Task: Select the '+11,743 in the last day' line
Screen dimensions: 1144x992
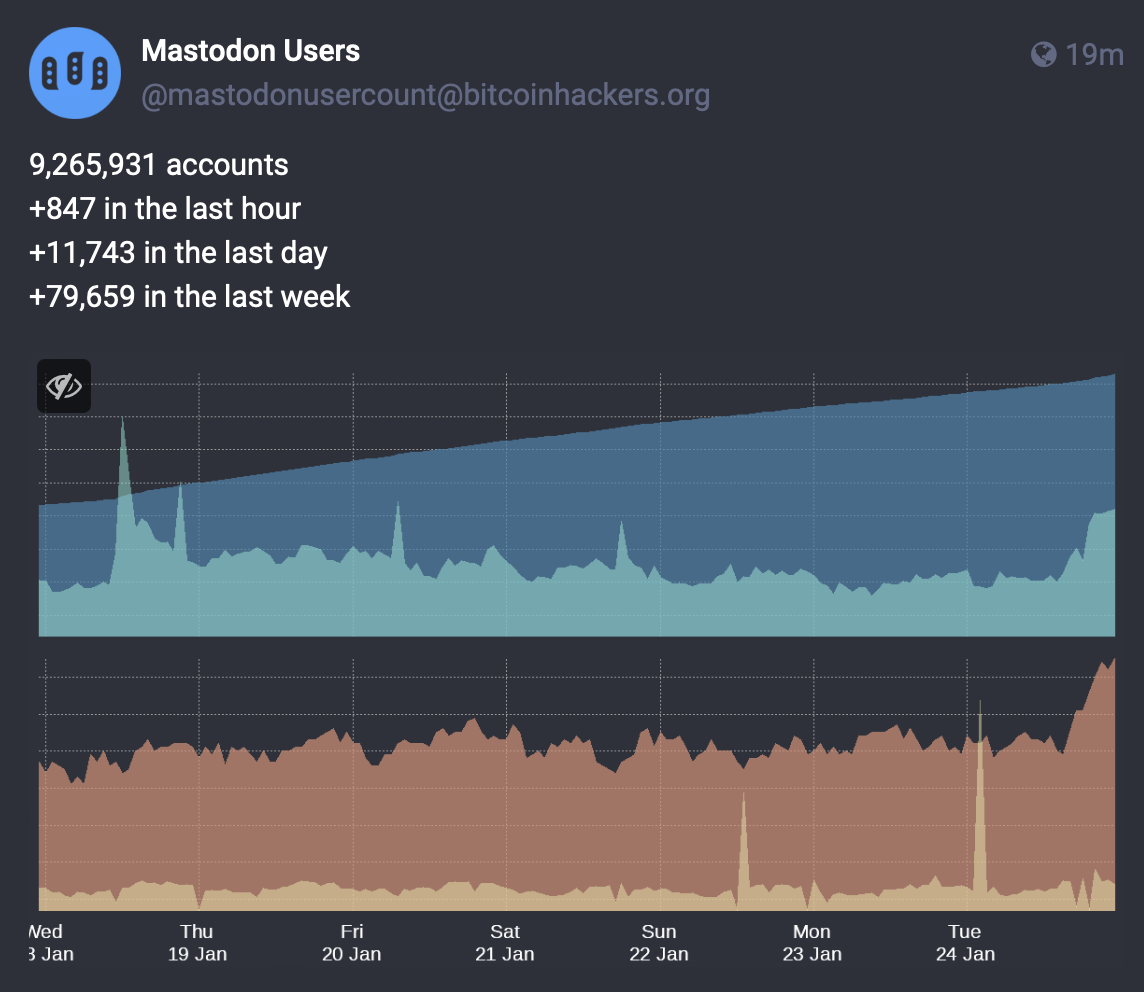Action: [178, 253]
